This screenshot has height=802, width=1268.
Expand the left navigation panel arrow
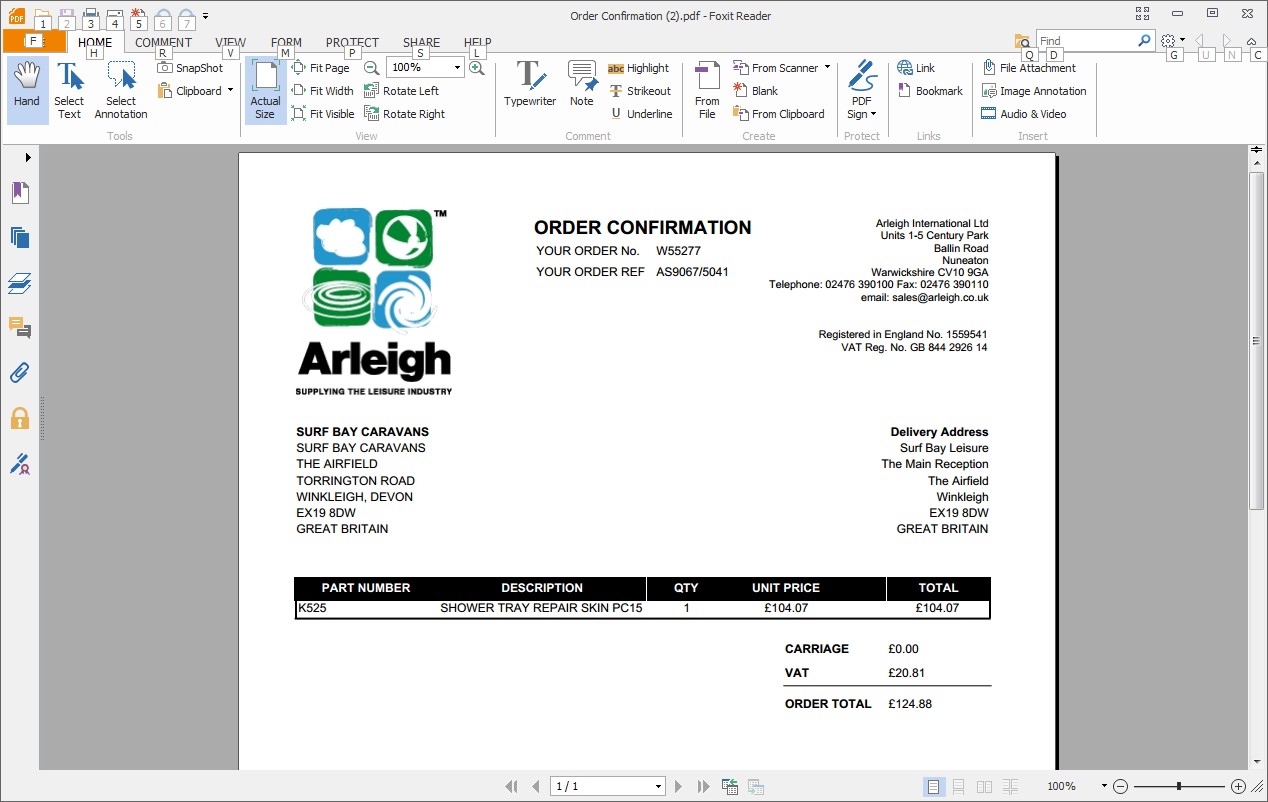(28, 157)
